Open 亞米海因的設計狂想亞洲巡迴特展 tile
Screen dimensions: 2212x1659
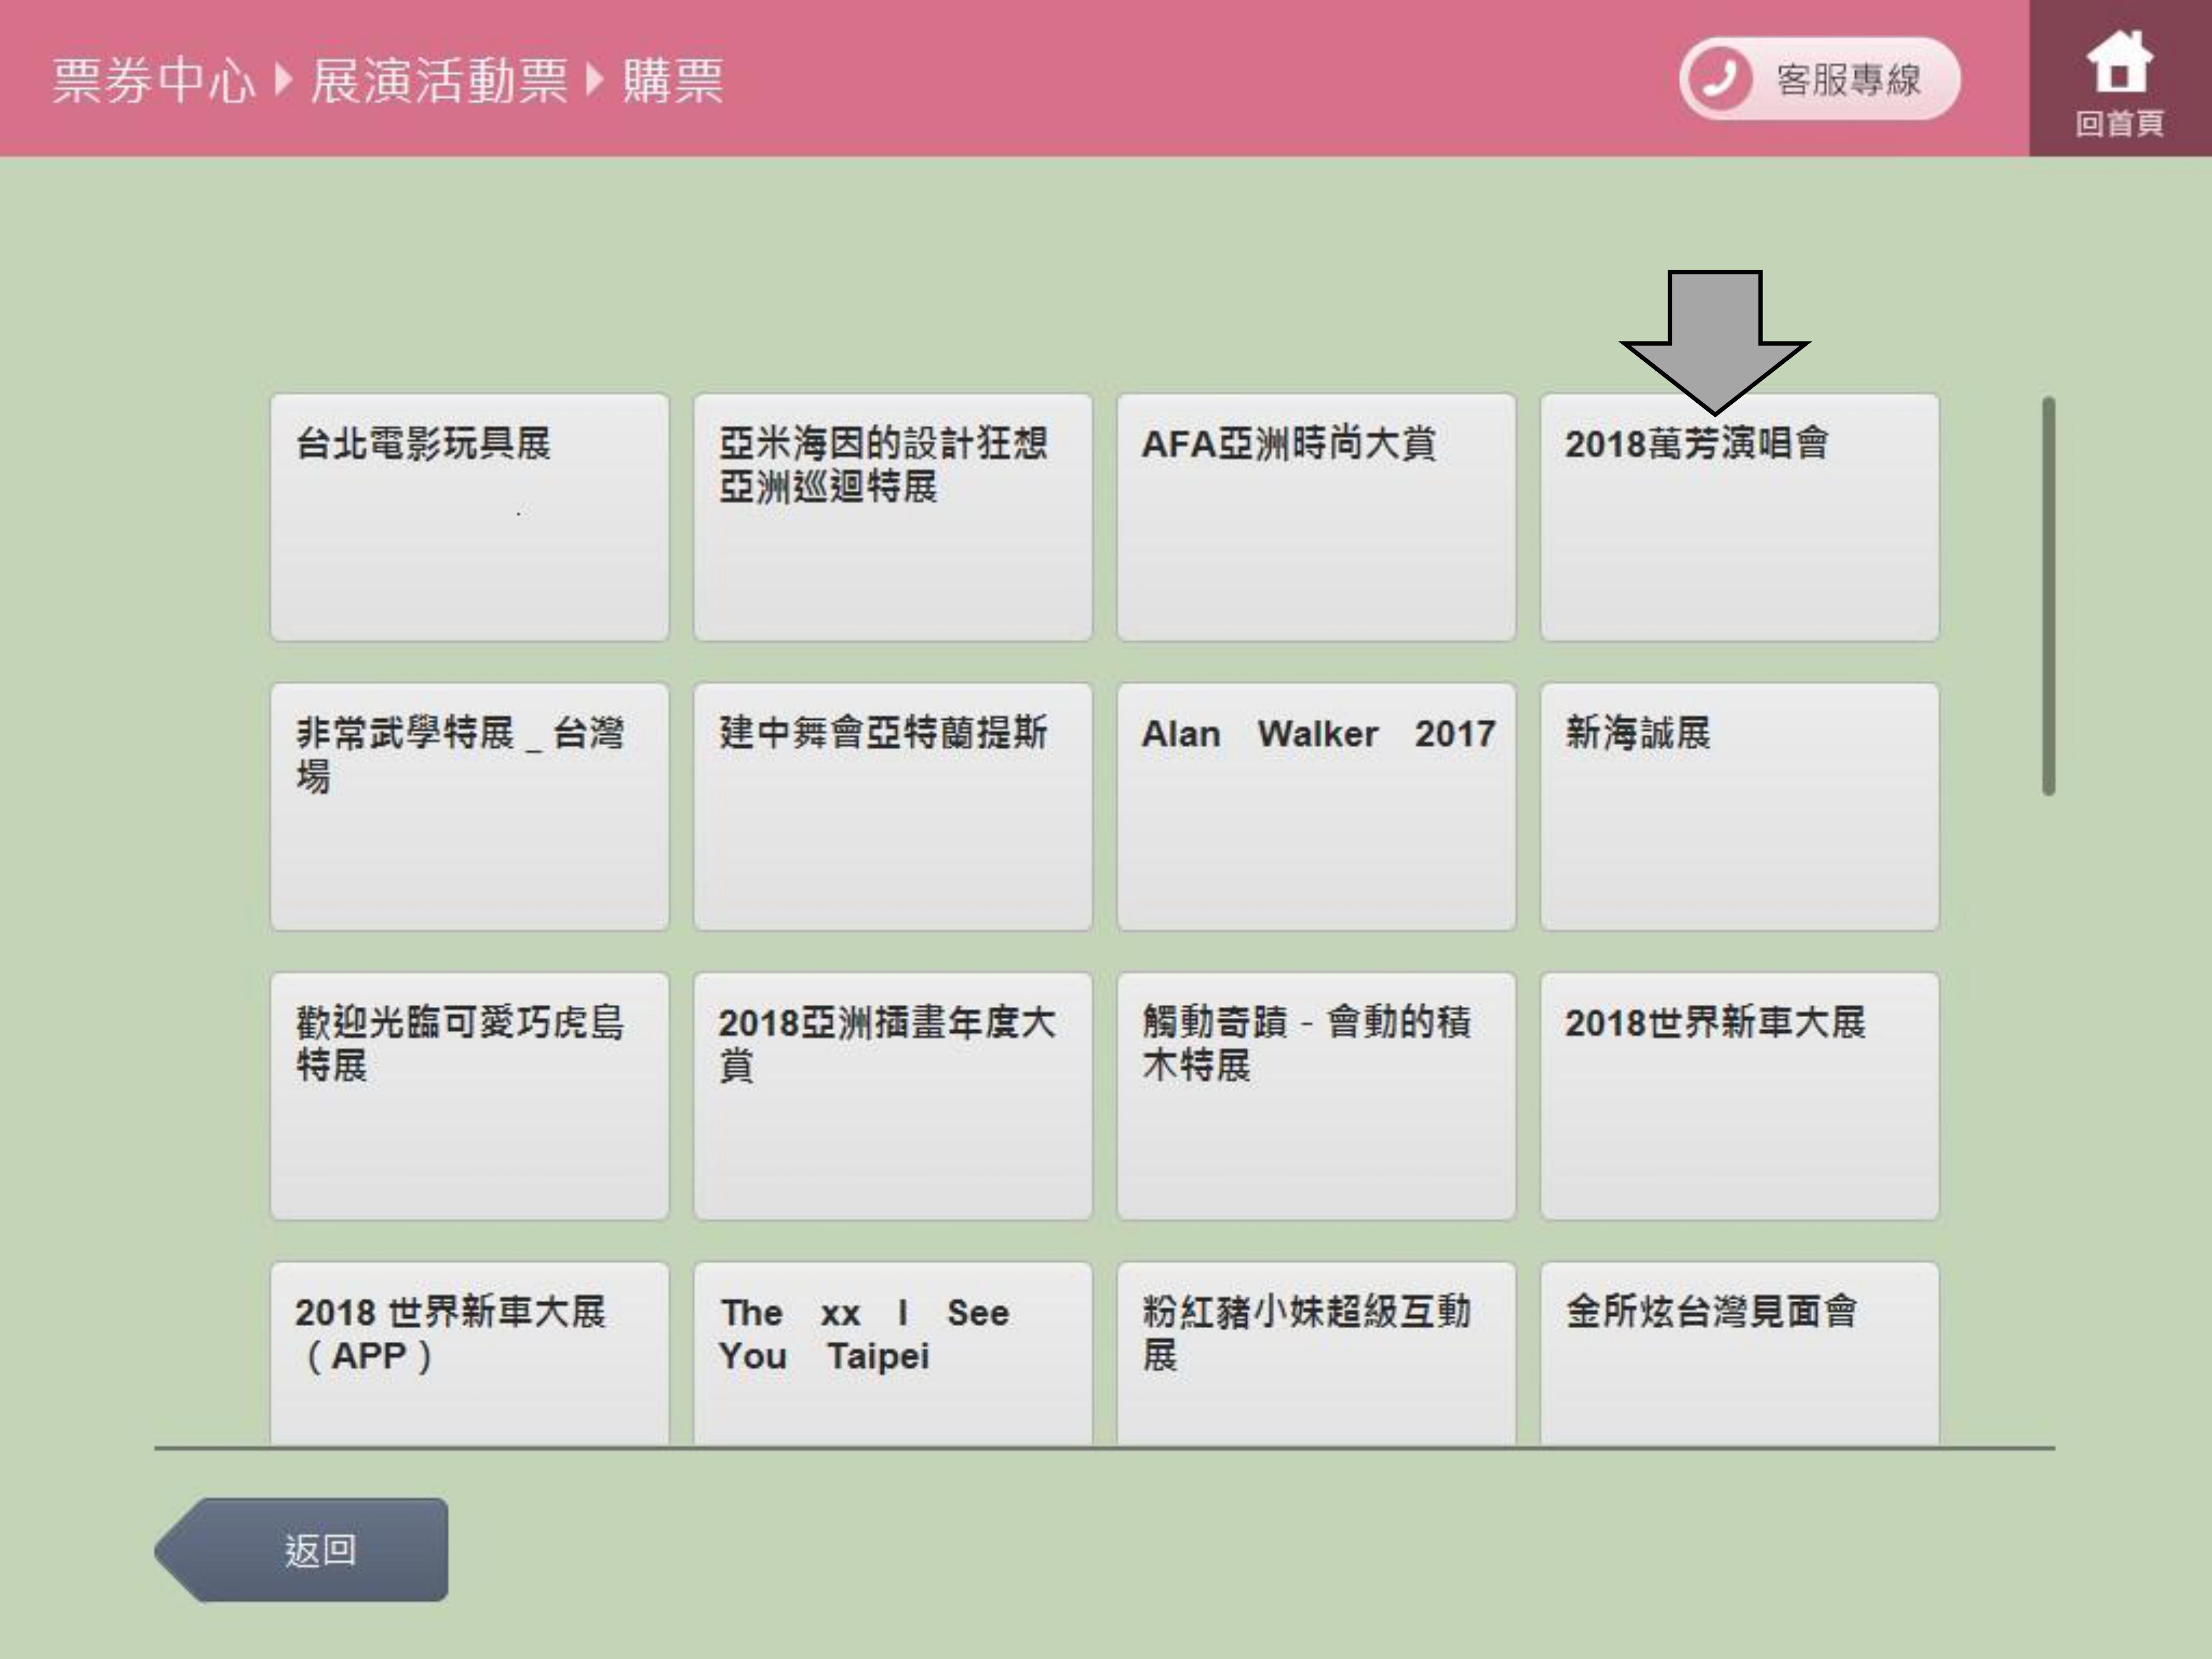pos(892,517)
